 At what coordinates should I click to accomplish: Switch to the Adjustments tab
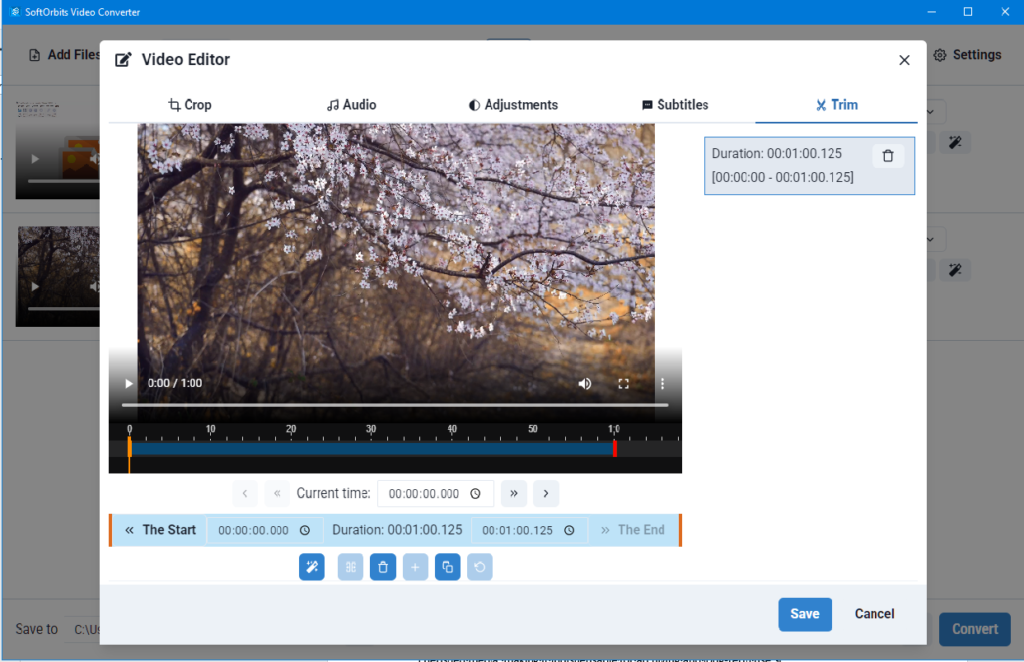[x=513, y=105]
